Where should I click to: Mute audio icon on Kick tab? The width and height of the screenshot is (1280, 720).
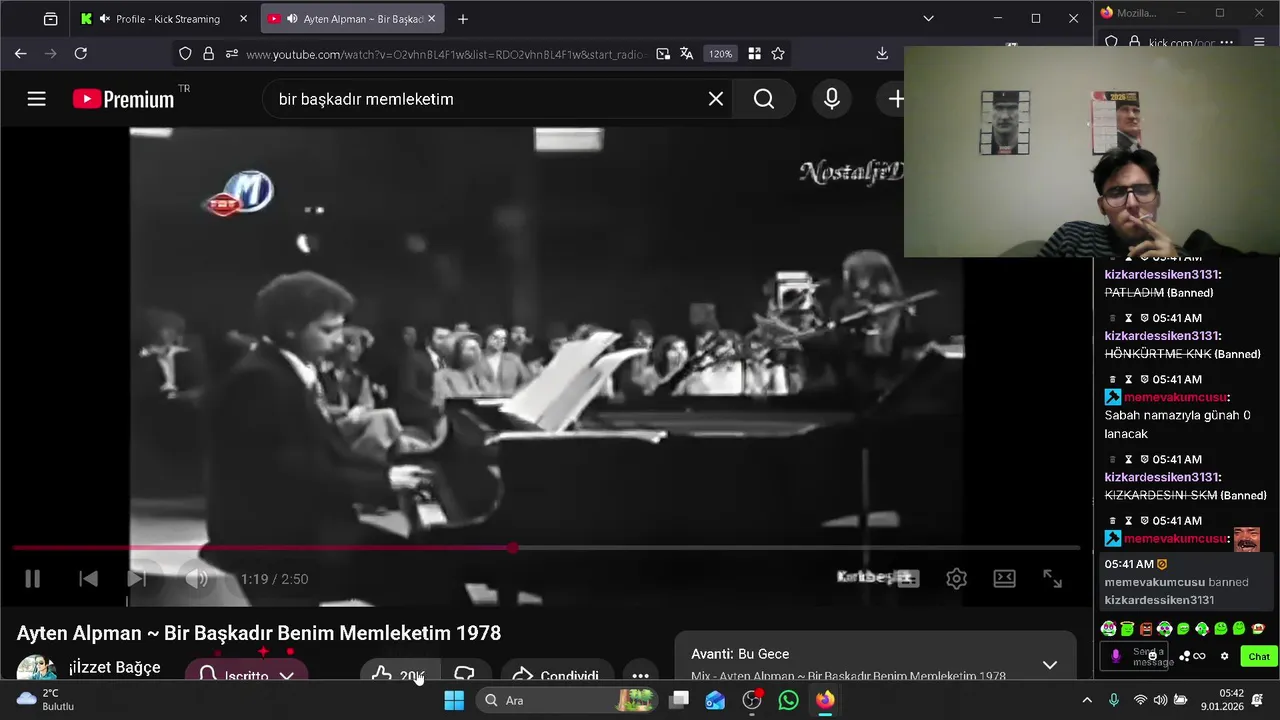[x=105, y=19]
